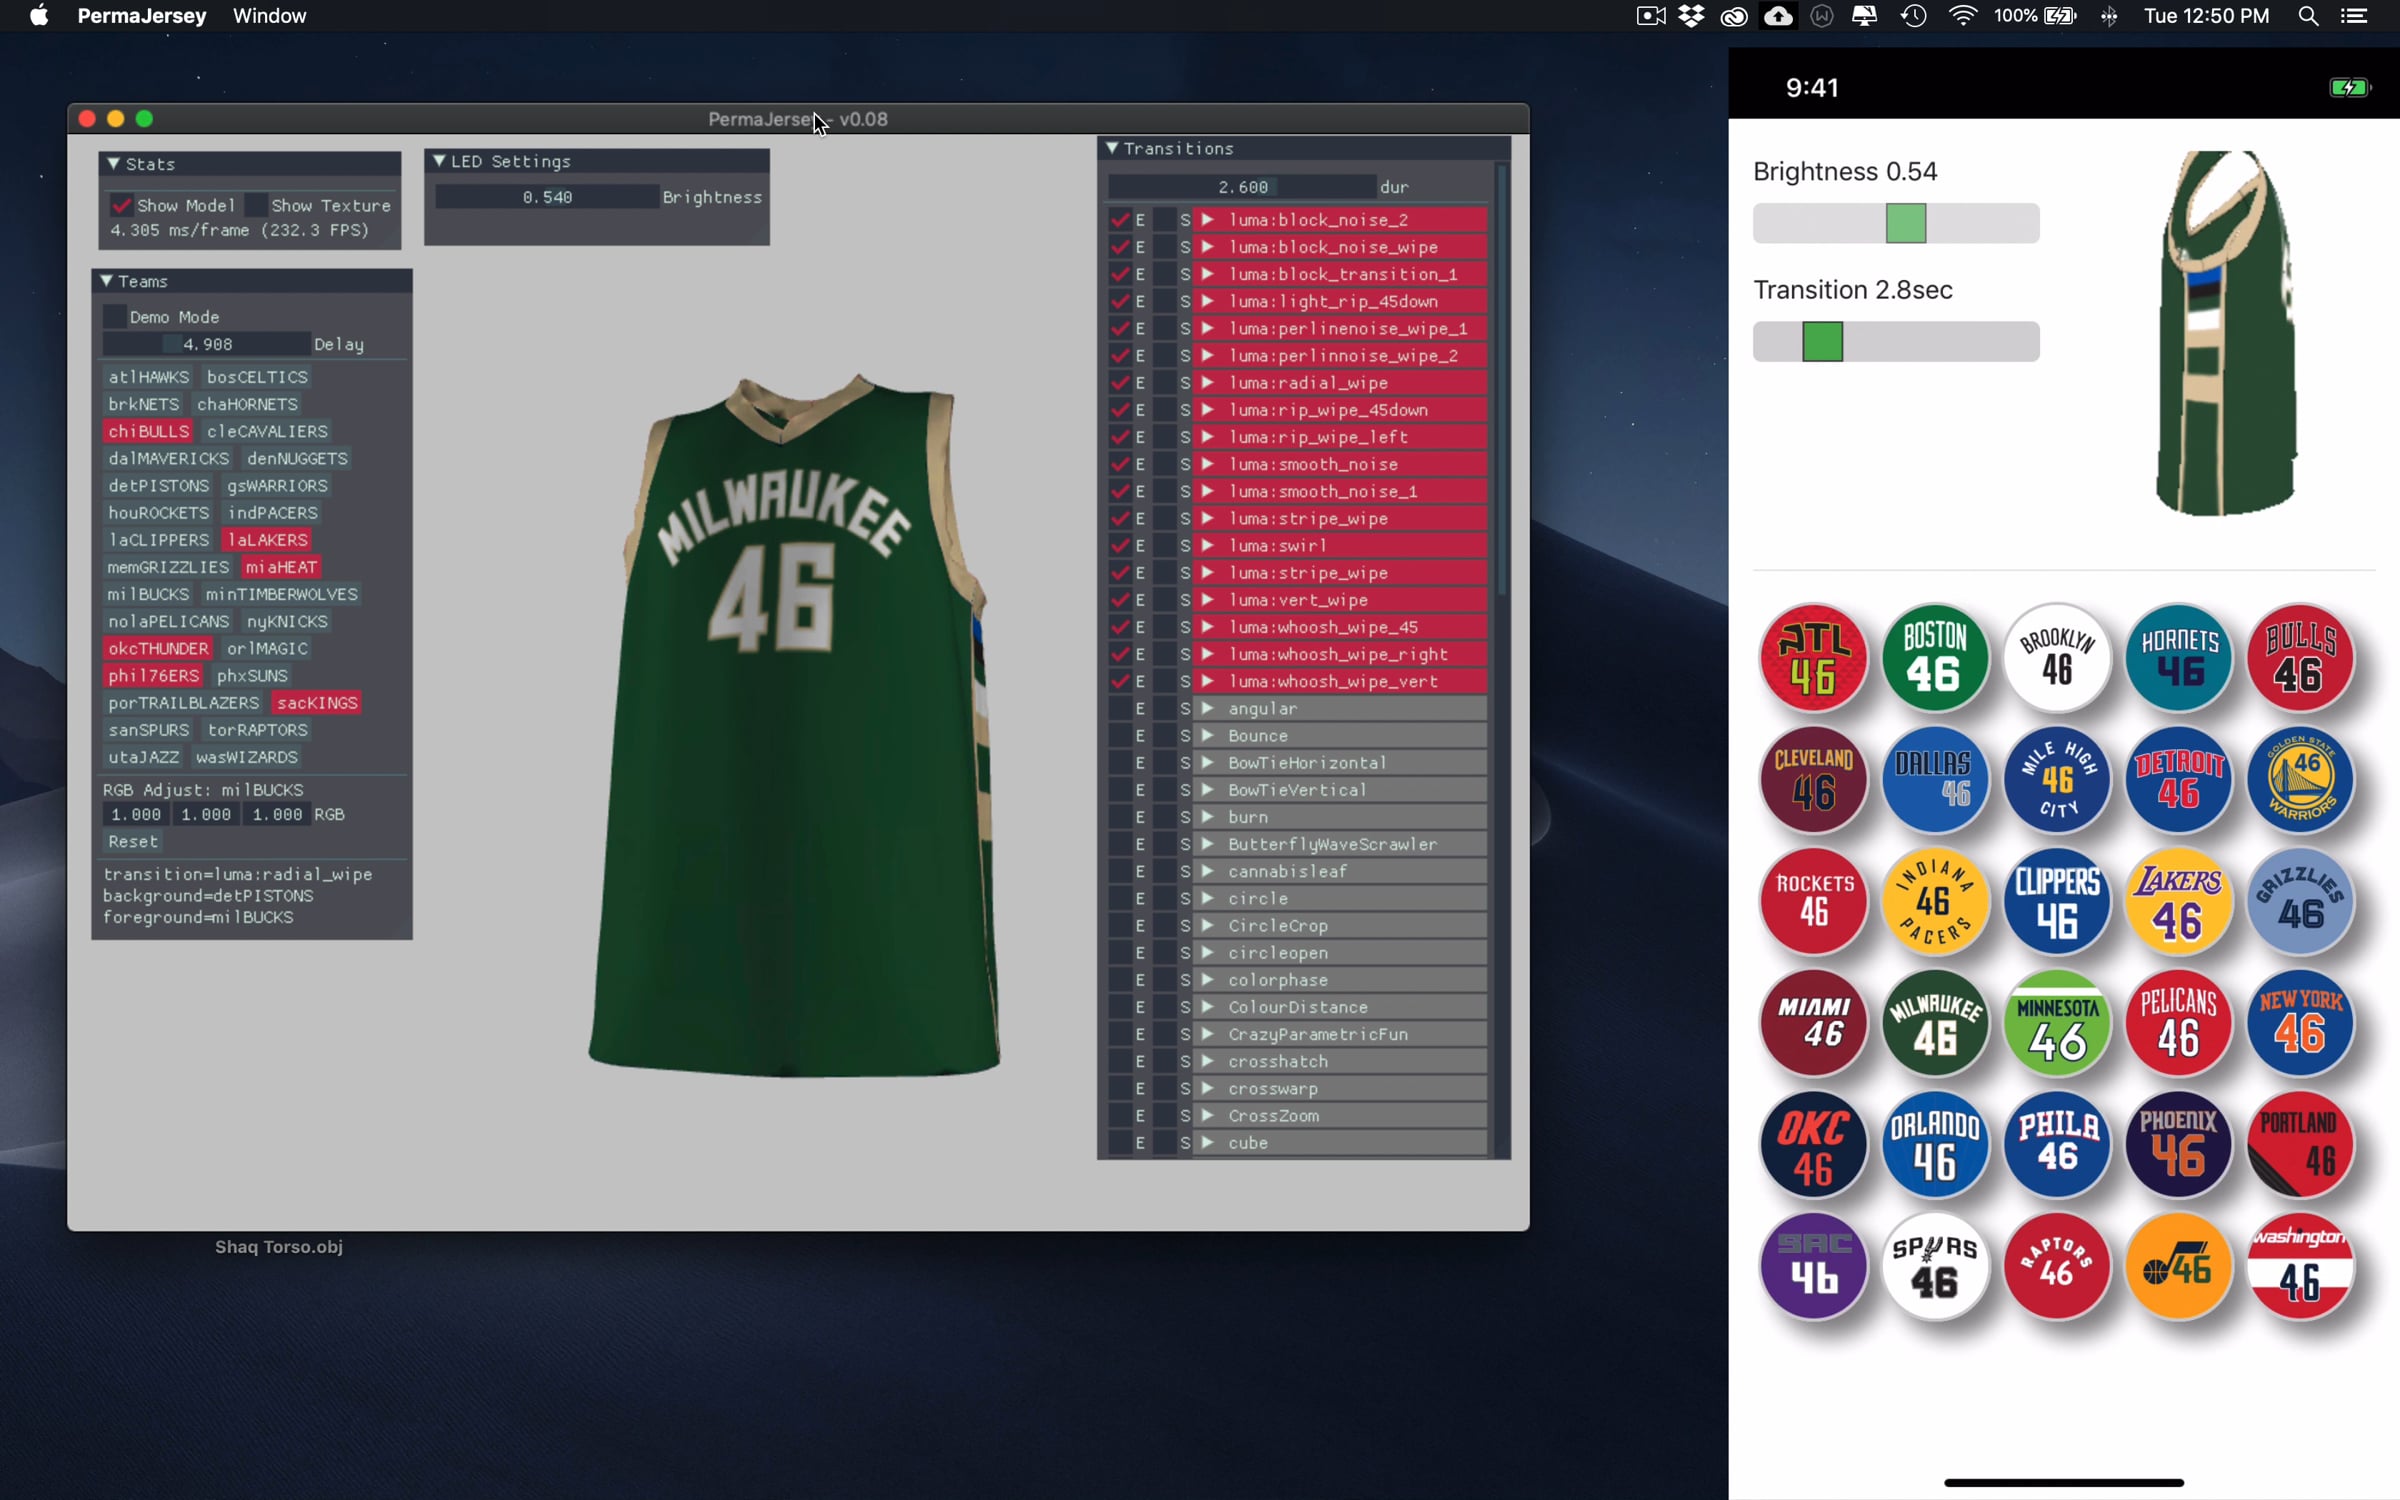Tap the OKC 46 team badge
This screenshot has width=2400, height=1500.
(x=1813, y=1145)
